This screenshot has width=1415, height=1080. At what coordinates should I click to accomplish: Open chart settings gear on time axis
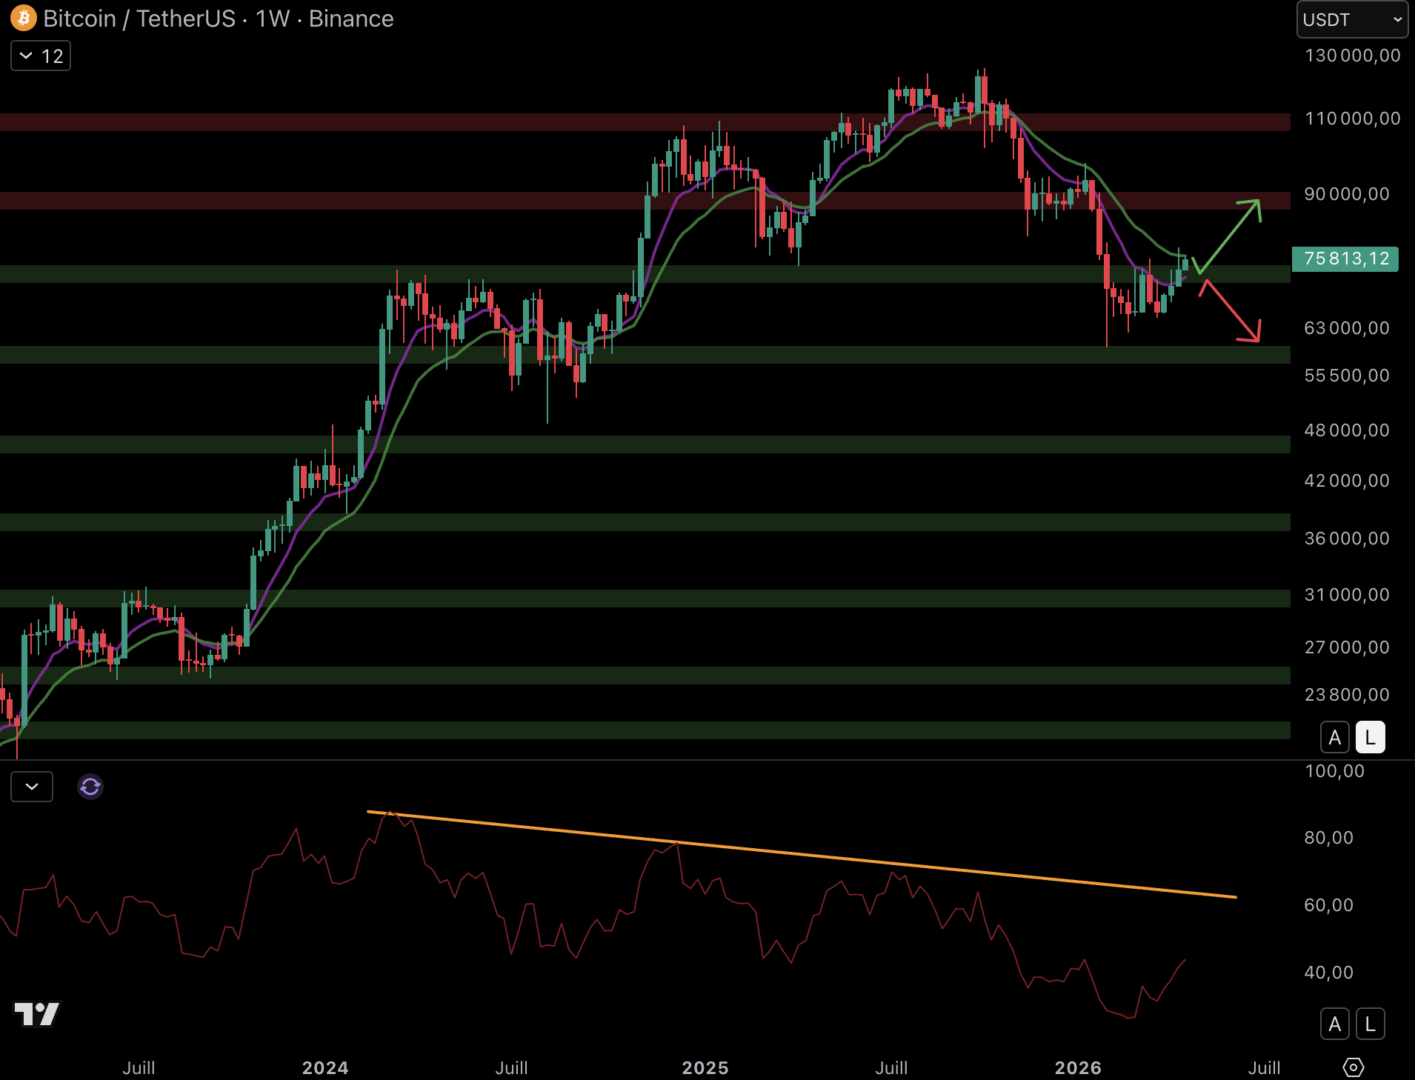pyautogui.click(x=1353, y=1067)
